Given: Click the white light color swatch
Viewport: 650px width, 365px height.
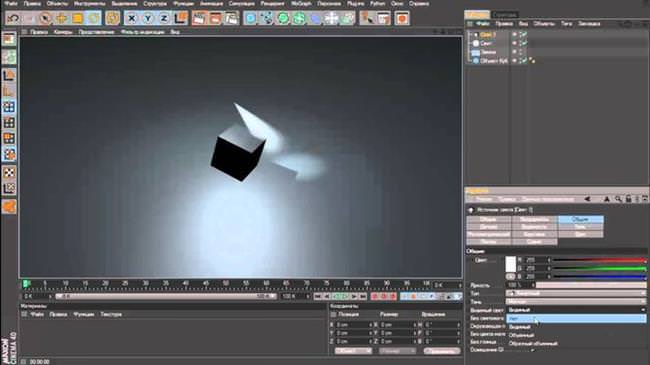Looking at the screenshot, I should point(511,264).
